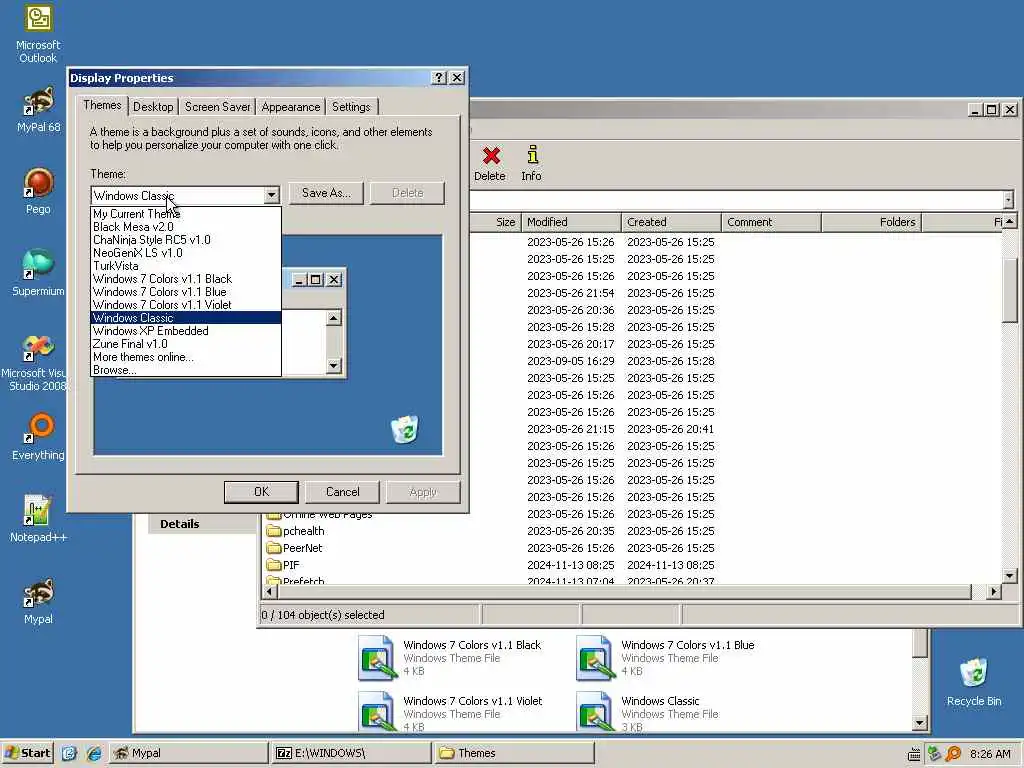Viewport: 1024px width, 768px height.
Task: Open Microsoft Visual Studio 2008 shortcut
Action: [35, 362]
